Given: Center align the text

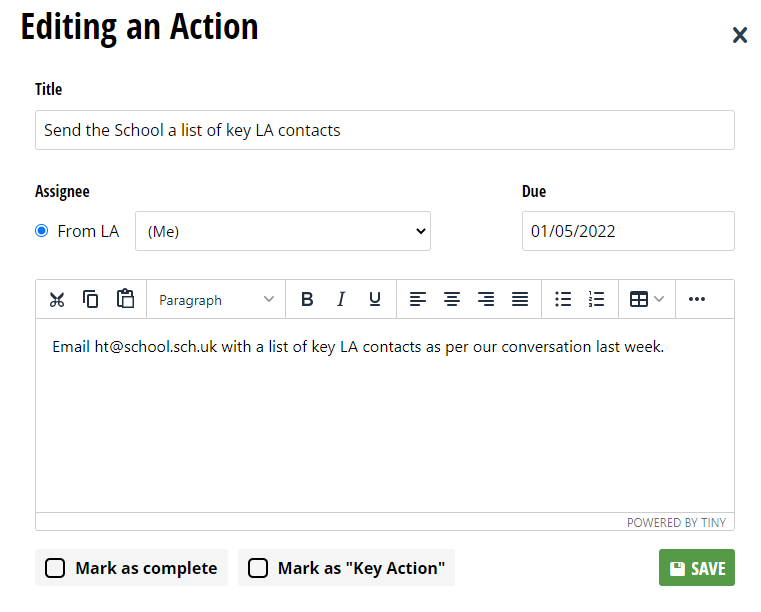Looking at the screenshot, I should pos(452,299).
